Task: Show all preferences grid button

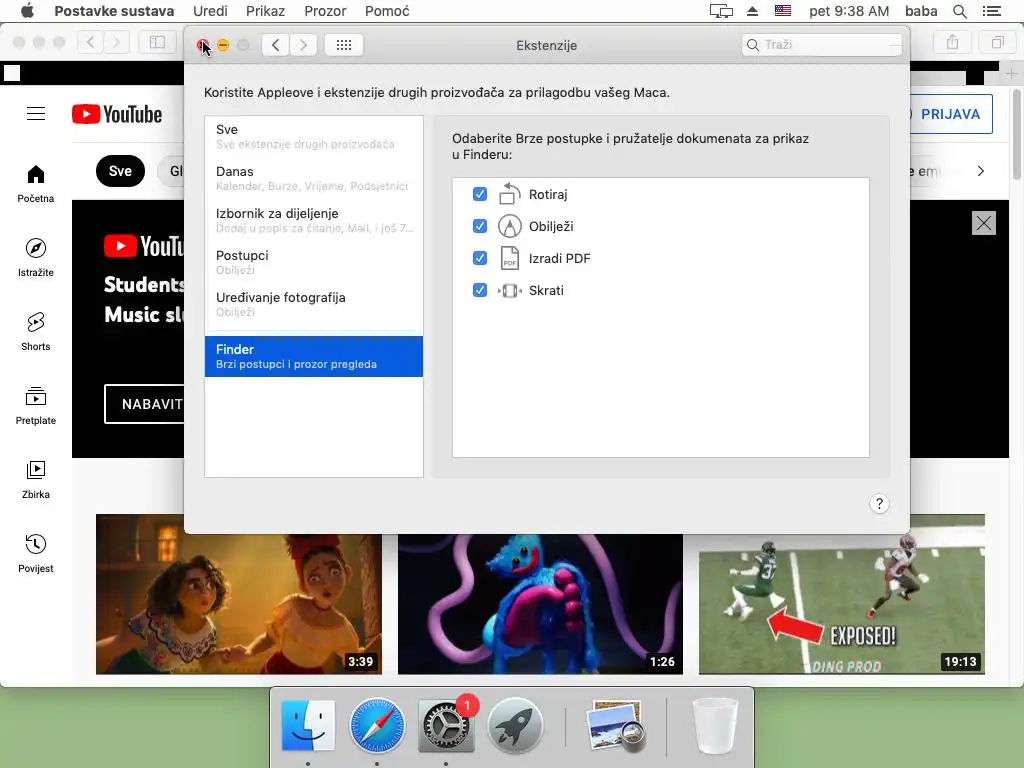Action: 344,45
